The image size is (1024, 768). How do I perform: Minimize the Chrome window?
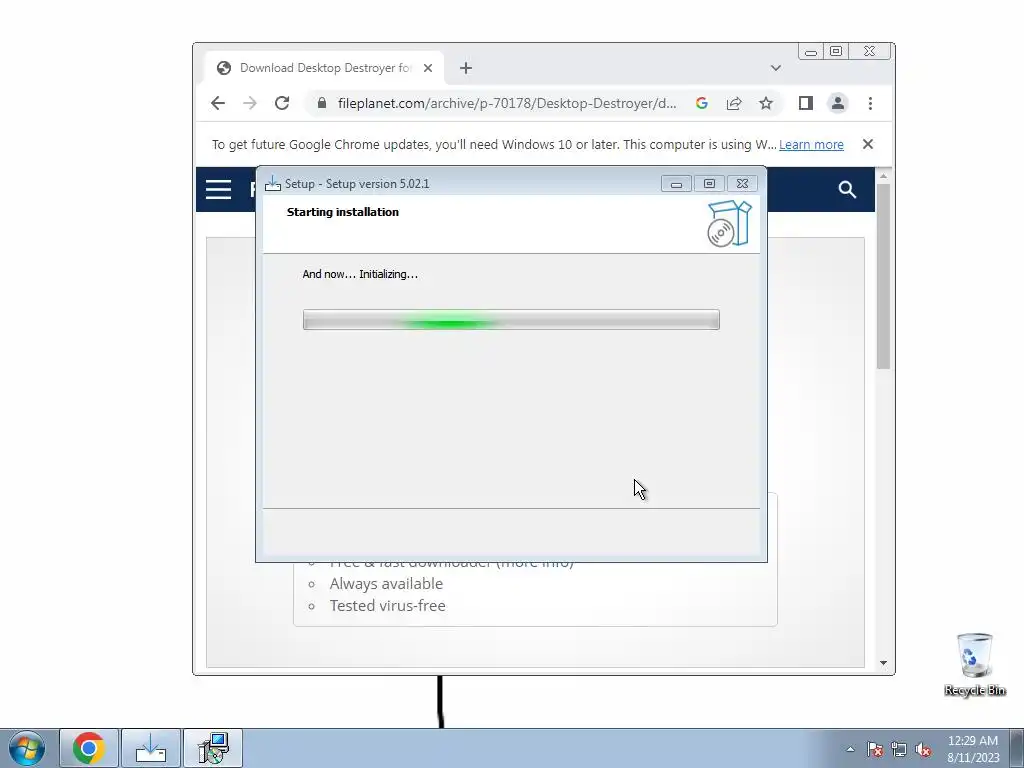point(810,52)
